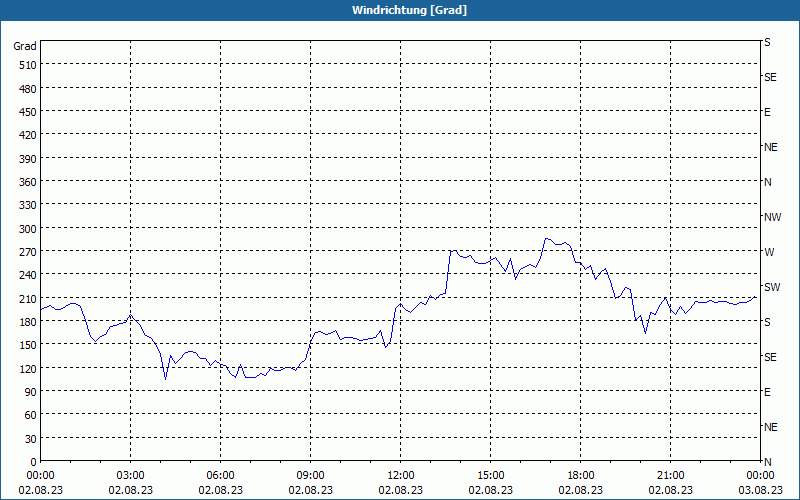Click the 18:00 time label

point(581,476)
